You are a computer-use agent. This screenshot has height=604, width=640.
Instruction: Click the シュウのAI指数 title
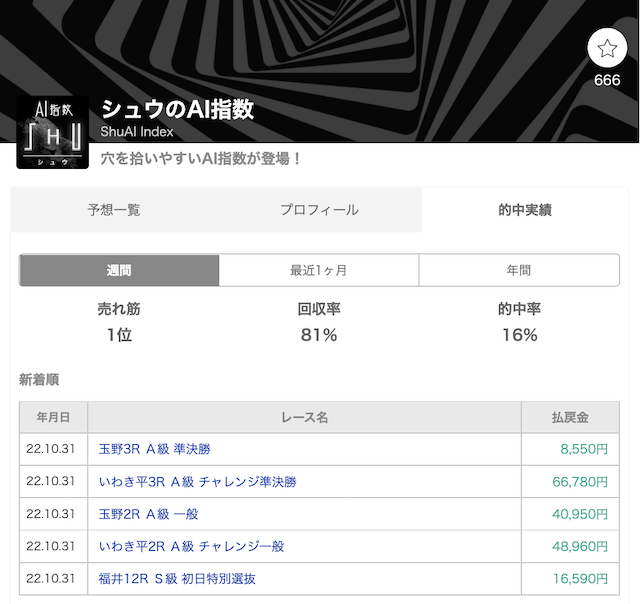(177, 110)
